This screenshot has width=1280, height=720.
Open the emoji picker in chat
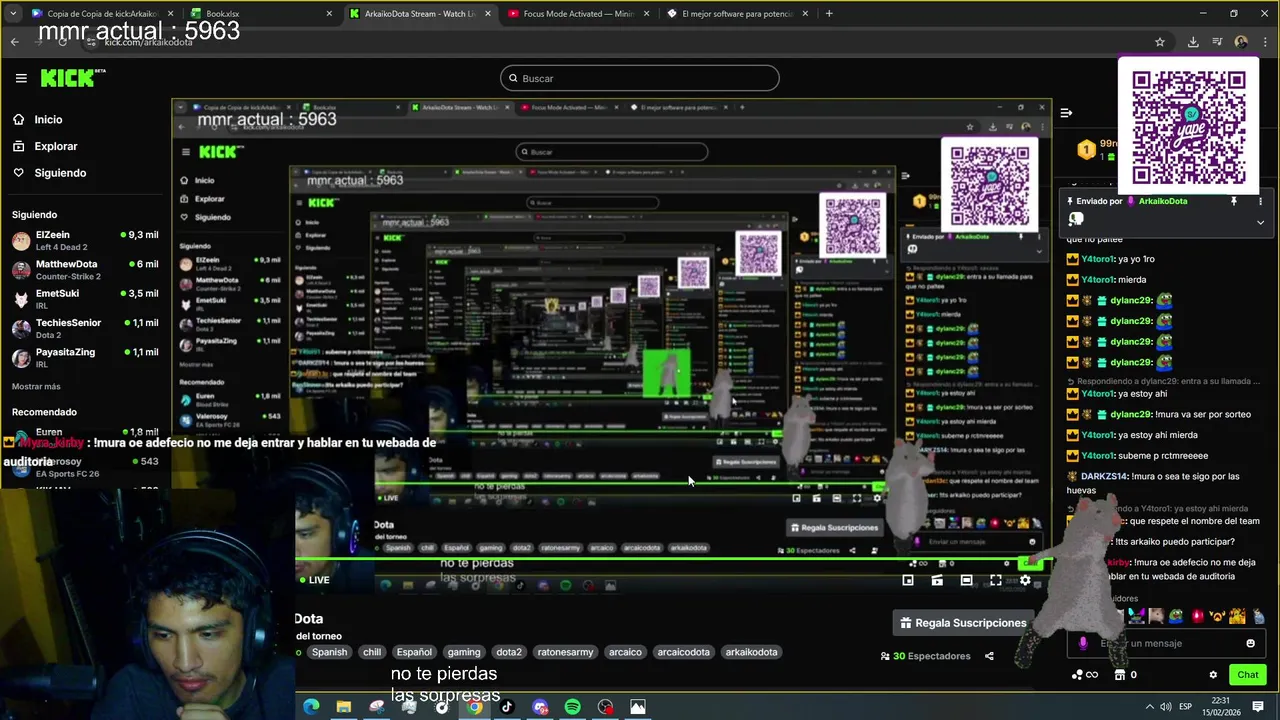(x=1250, y=643)
